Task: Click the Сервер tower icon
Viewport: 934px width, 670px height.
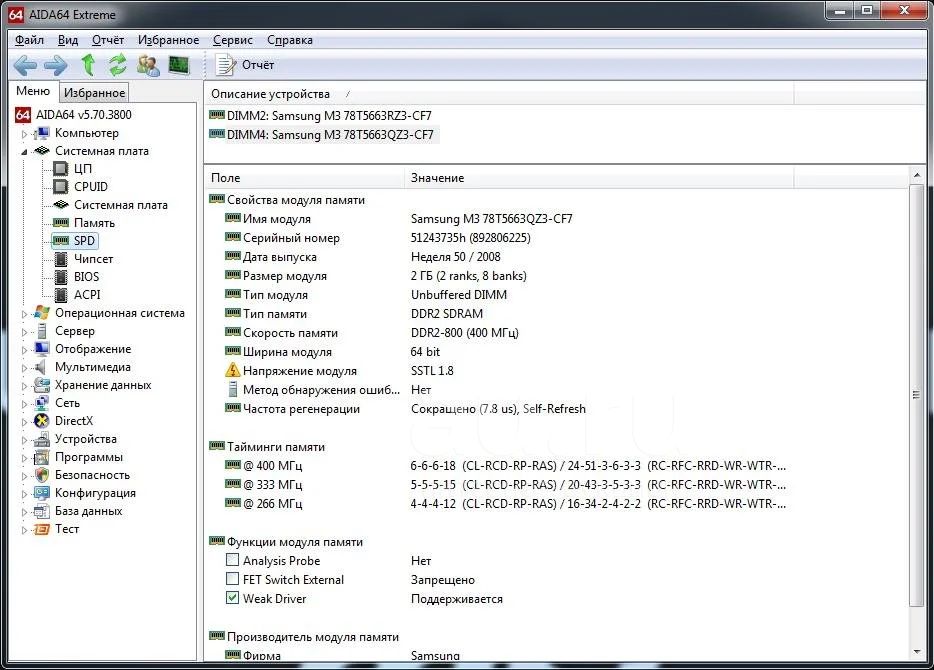Action: [42, 331]
